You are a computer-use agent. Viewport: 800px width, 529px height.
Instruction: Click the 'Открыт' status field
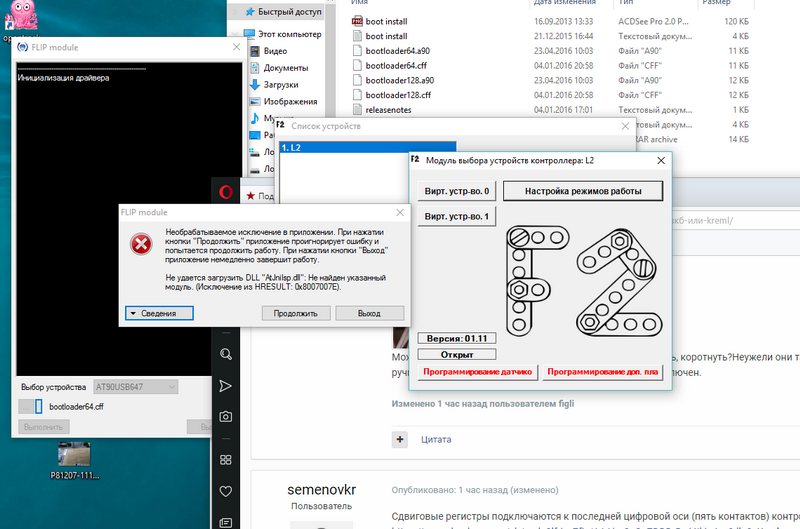click(457, 354)
